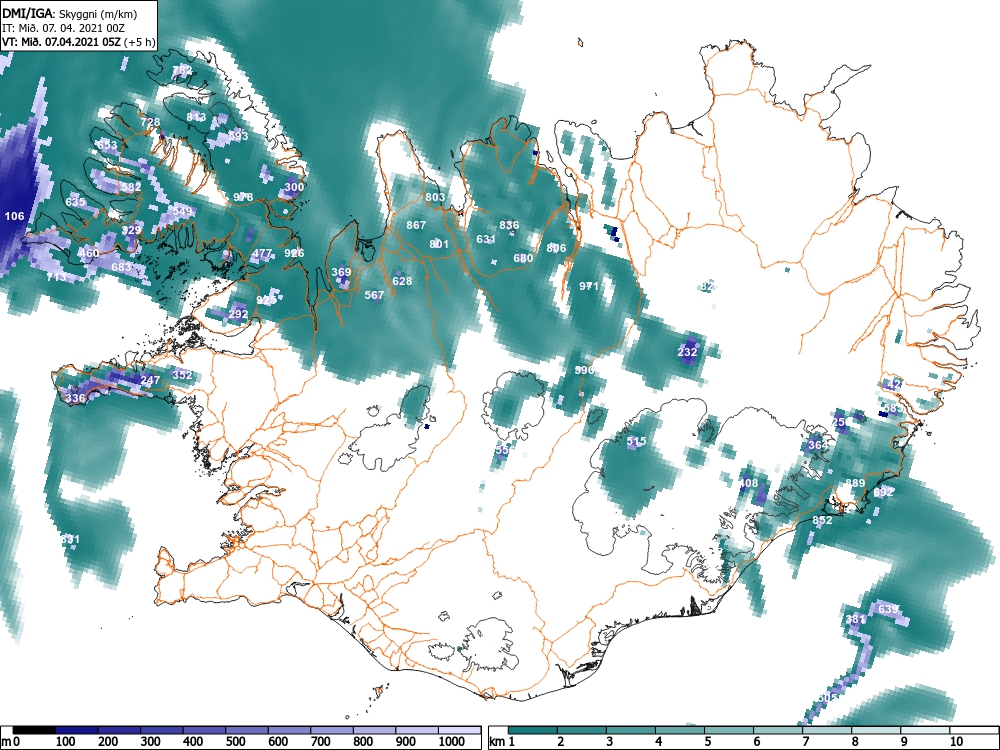The width and height of the screenshot is (1000, 750).
Task: Click the '232' visibility value on the map
Action: 688,351
